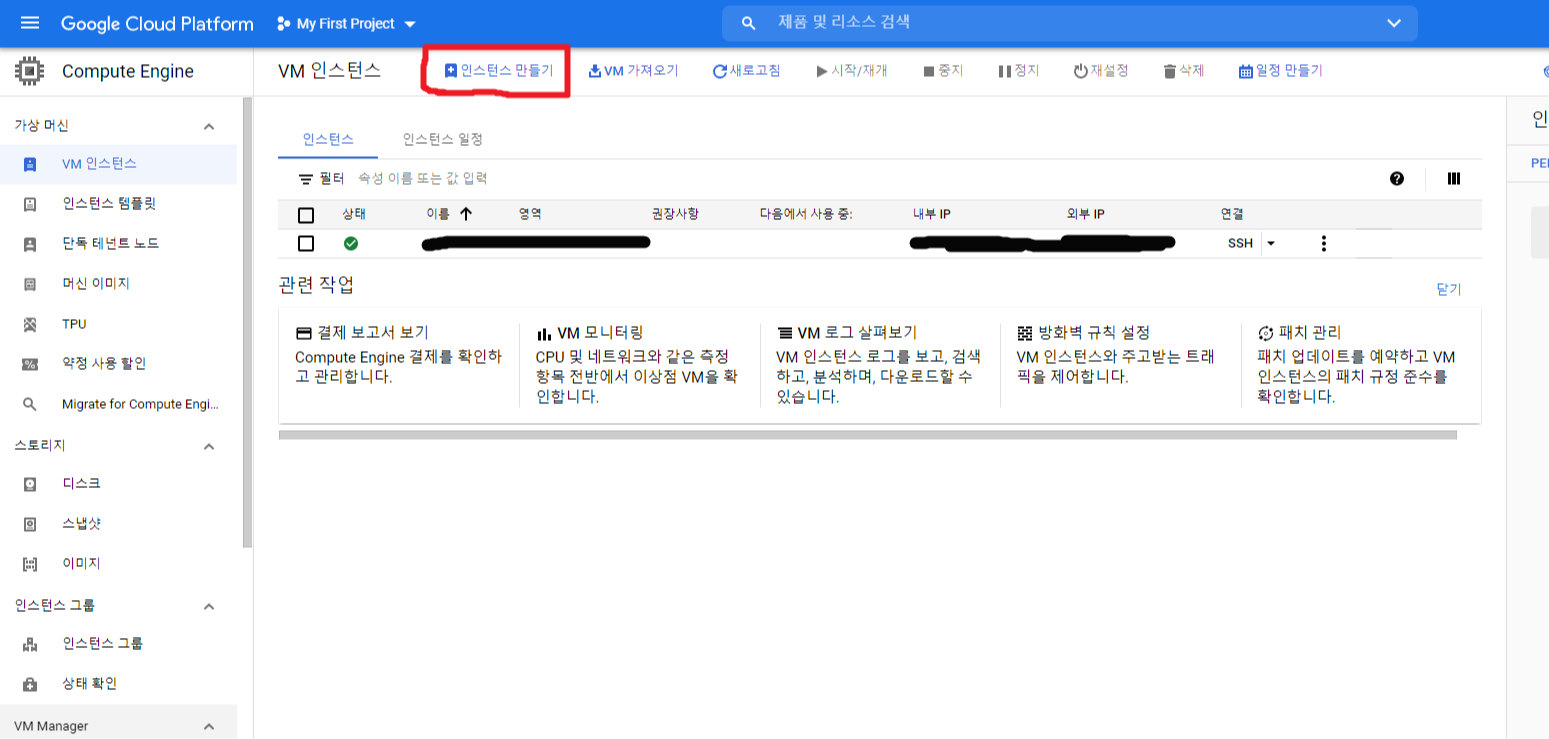Screen dimensions: 1549x739
Task: Click the 인스턴스 그룹 sidebar icon
Action: coord(30,644)
